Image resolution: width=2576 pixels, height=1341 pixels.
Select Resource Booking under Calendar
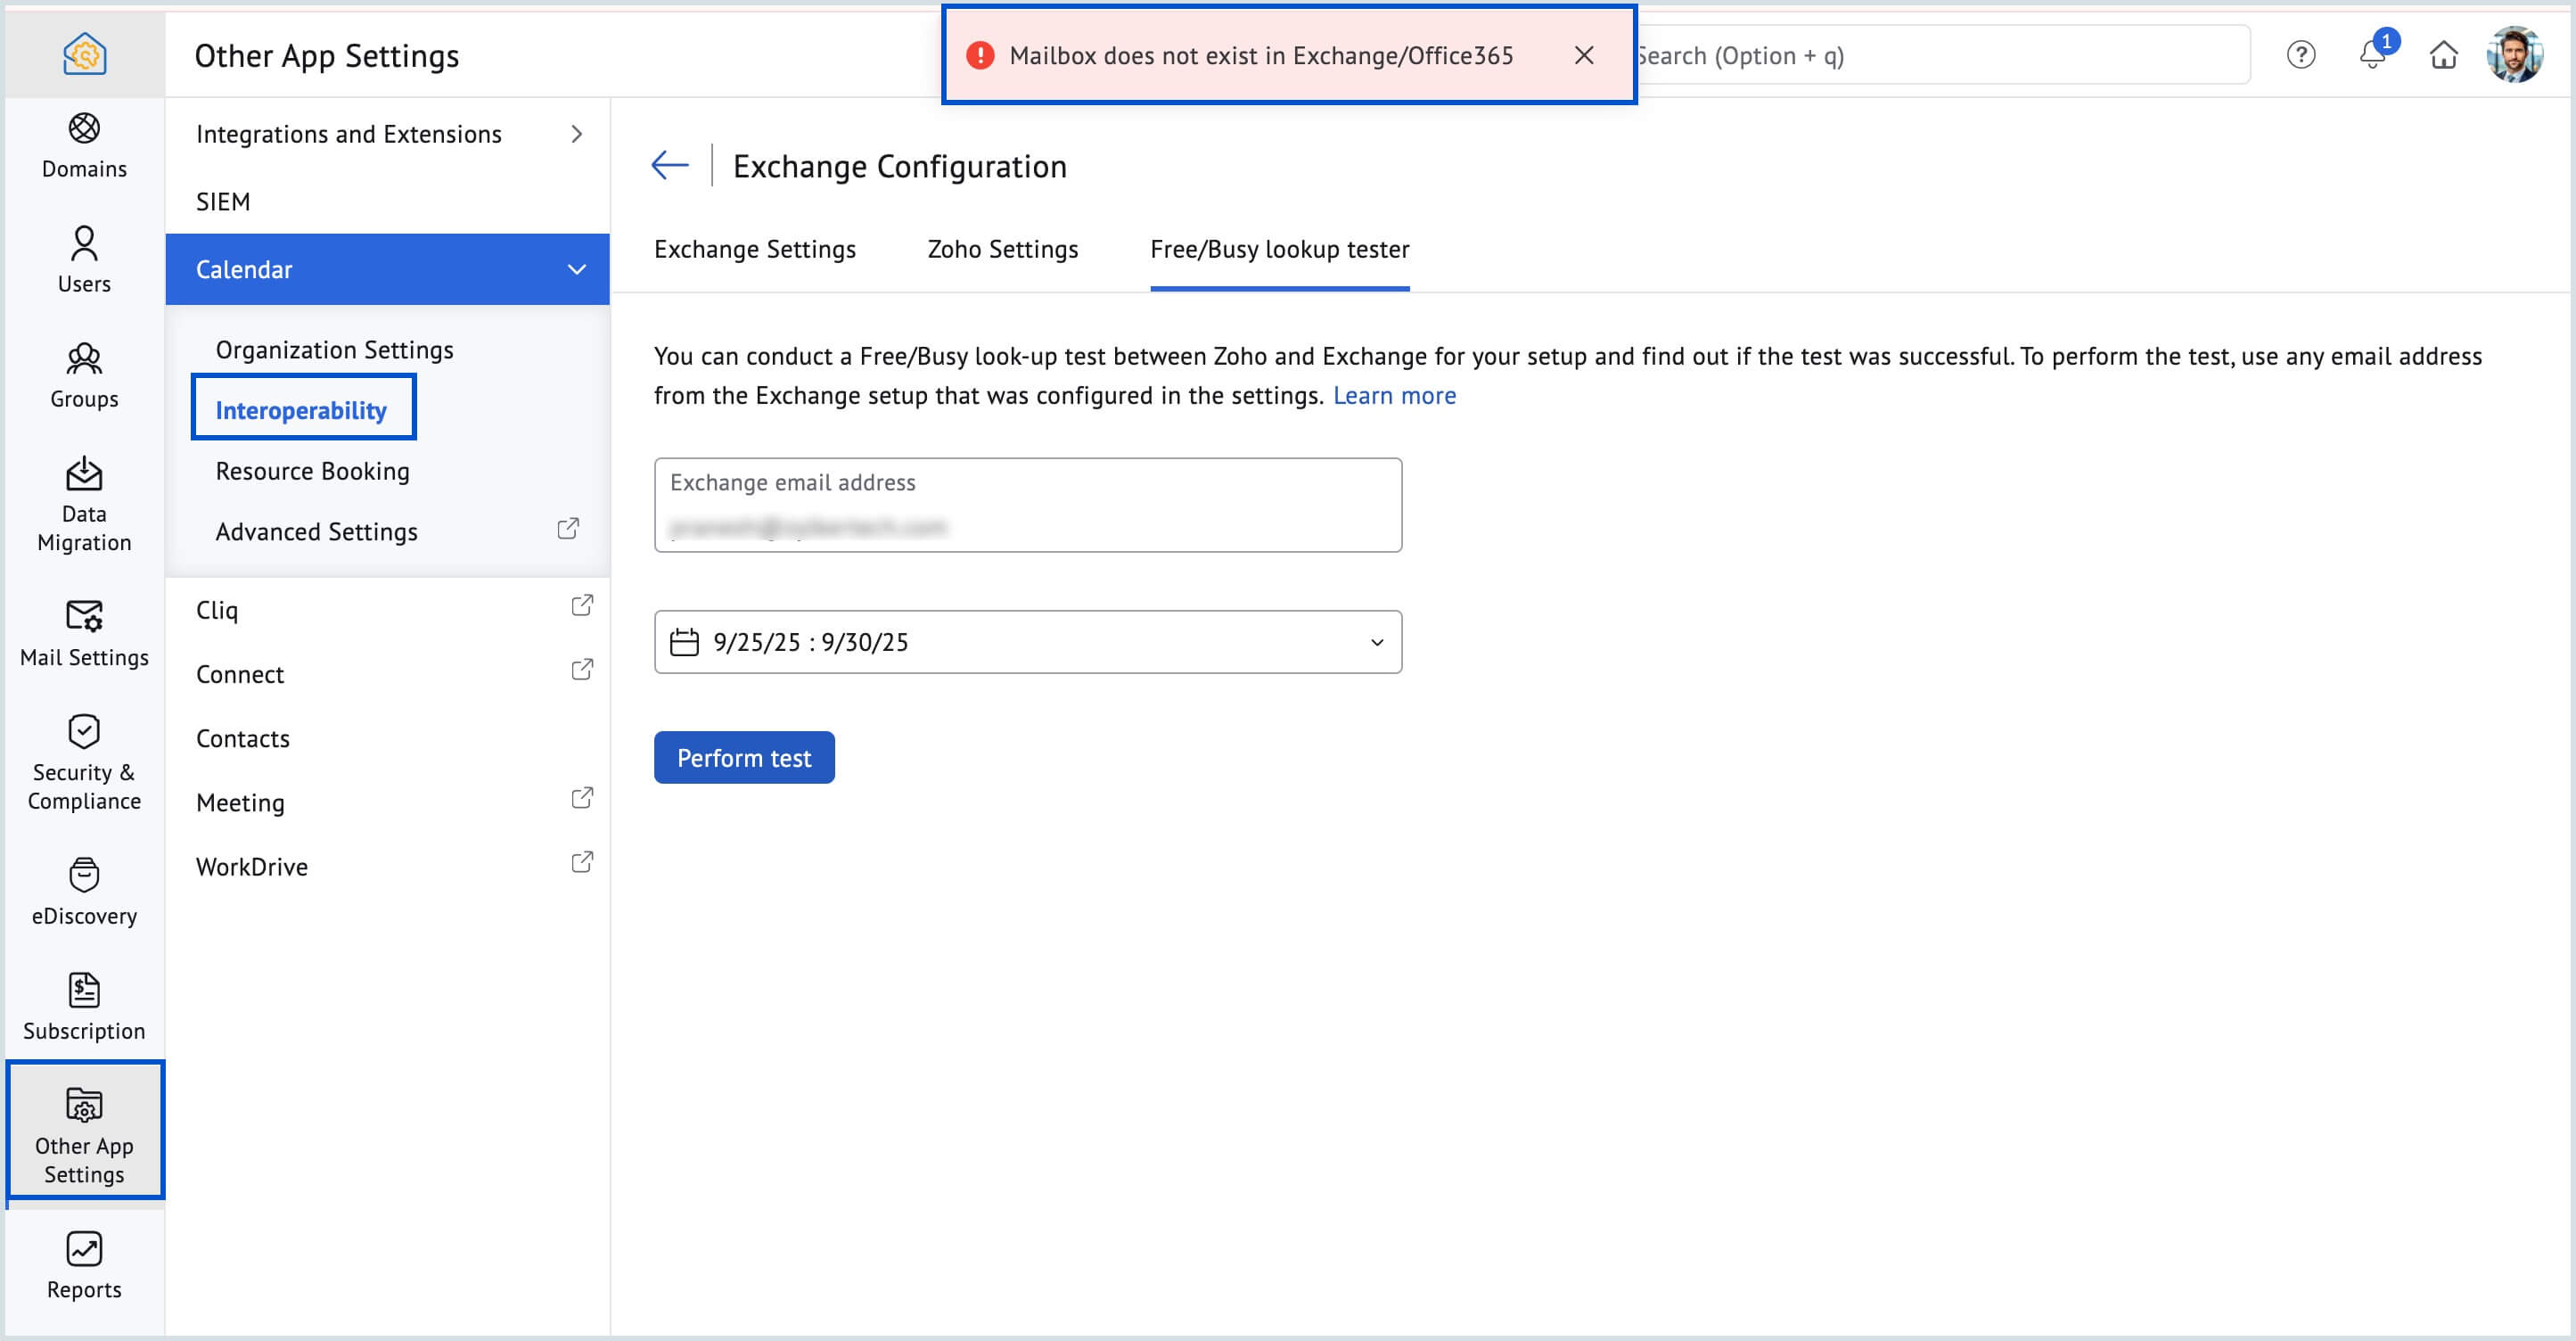click(312, 471)
